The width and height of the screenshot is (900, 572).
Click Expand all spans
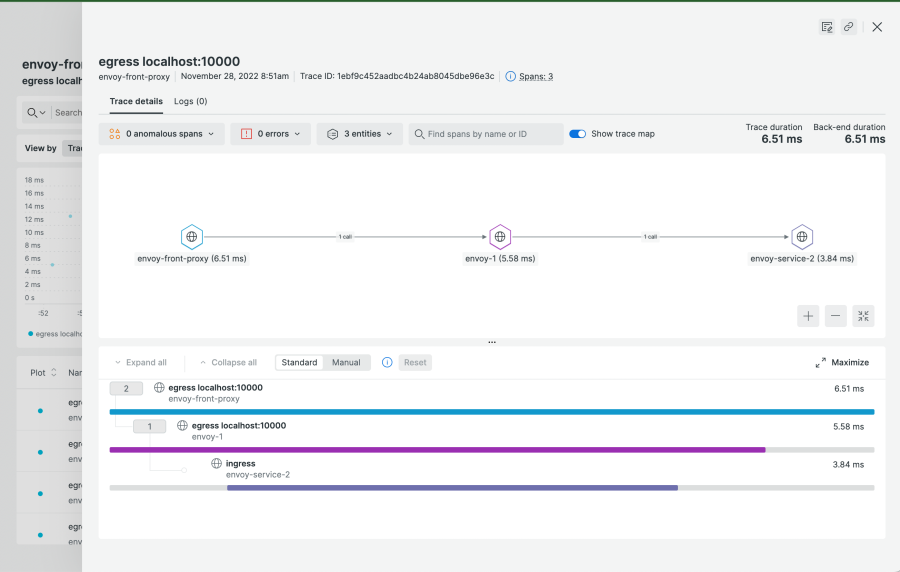pos(141,363)
